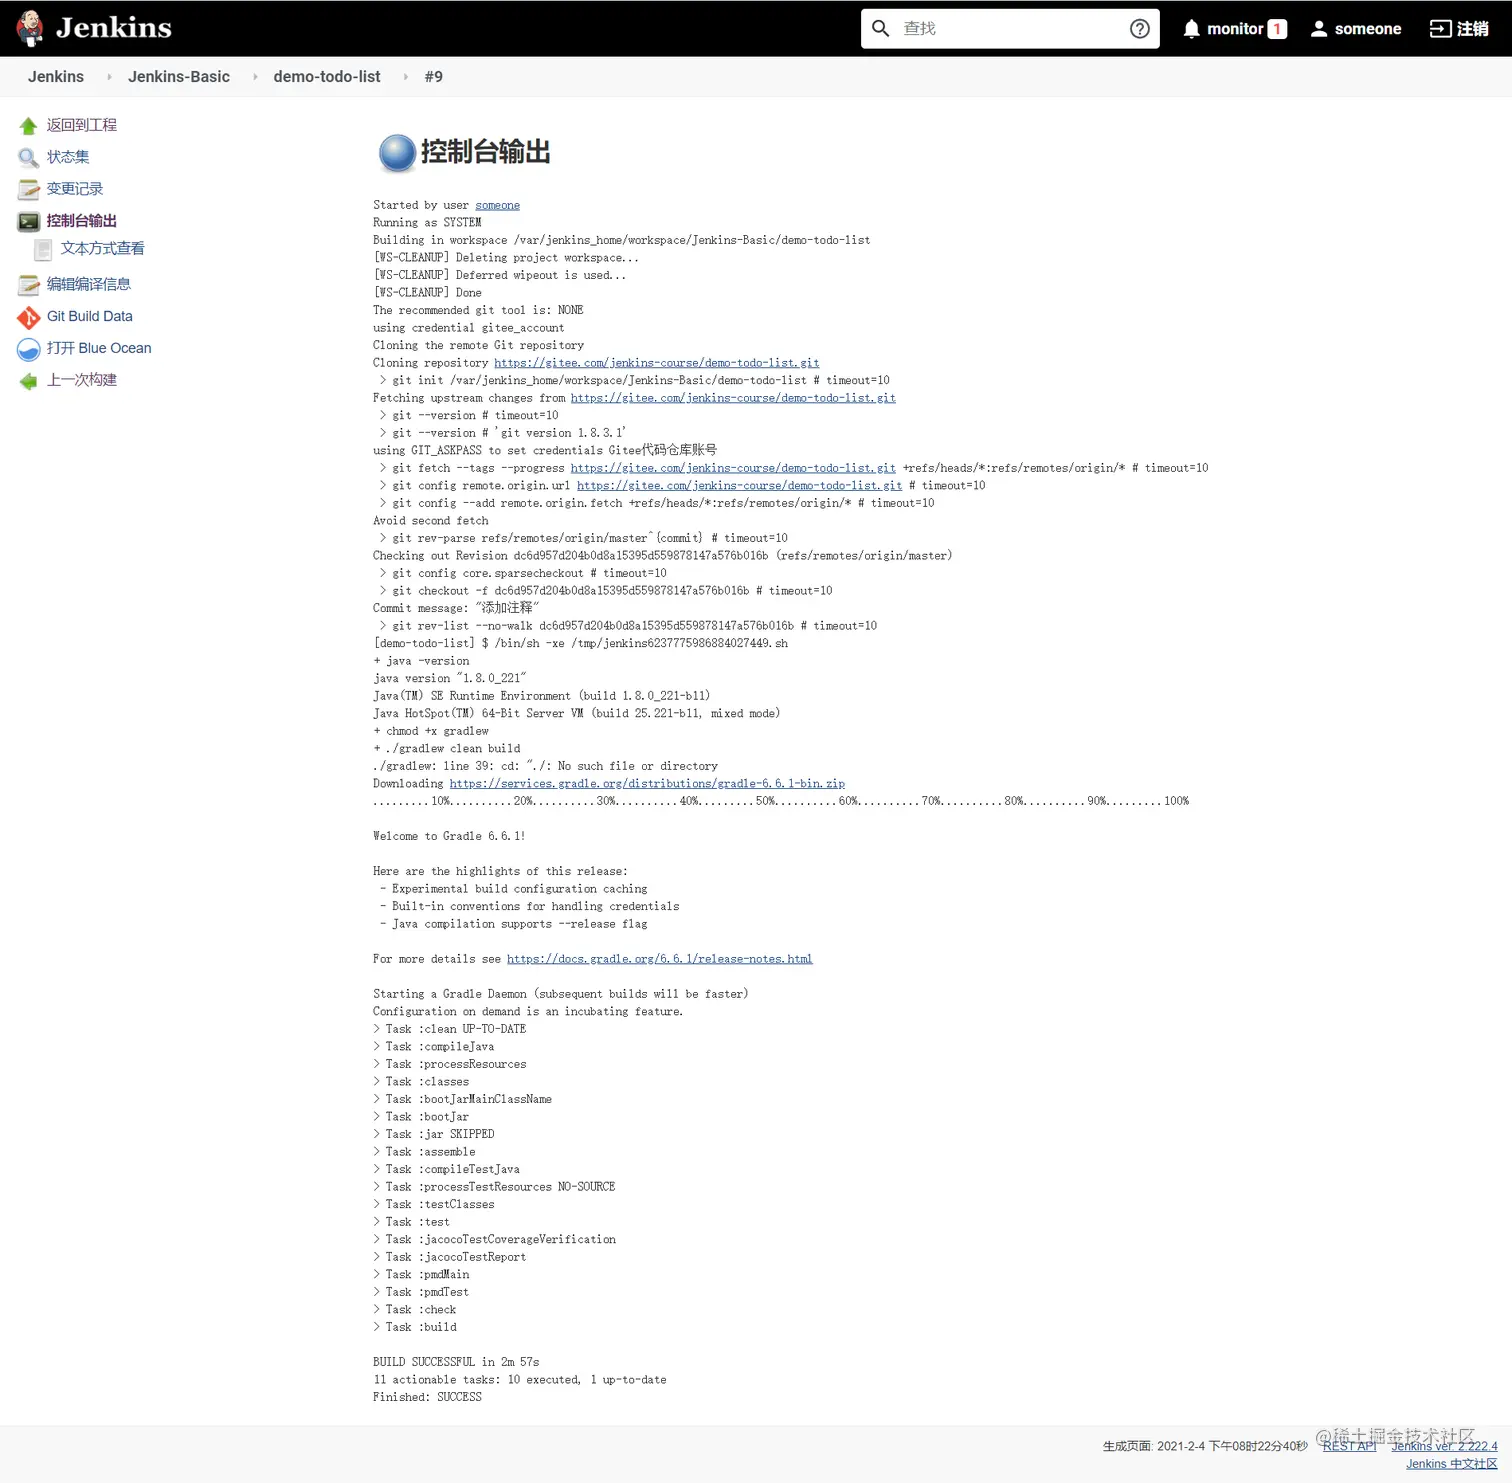Click the ./gradlew clean build line
The width and height of the screenshot is (1512, 1483).
tap(446, 749)
